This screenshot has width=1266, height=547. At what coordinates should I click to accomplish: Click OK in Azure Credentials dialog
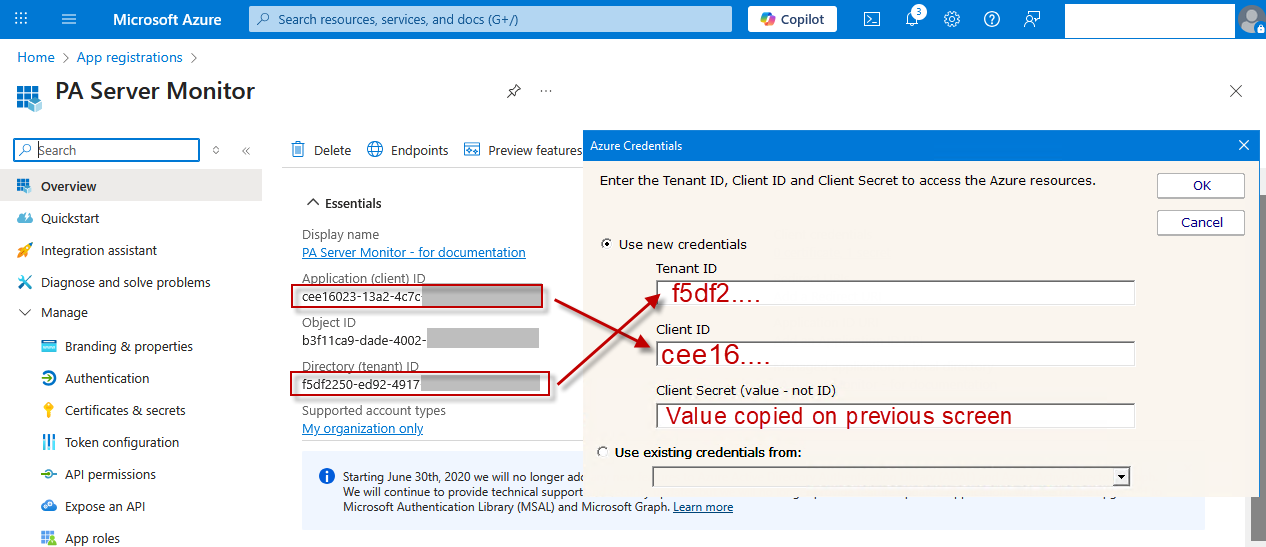(1200, 185)
